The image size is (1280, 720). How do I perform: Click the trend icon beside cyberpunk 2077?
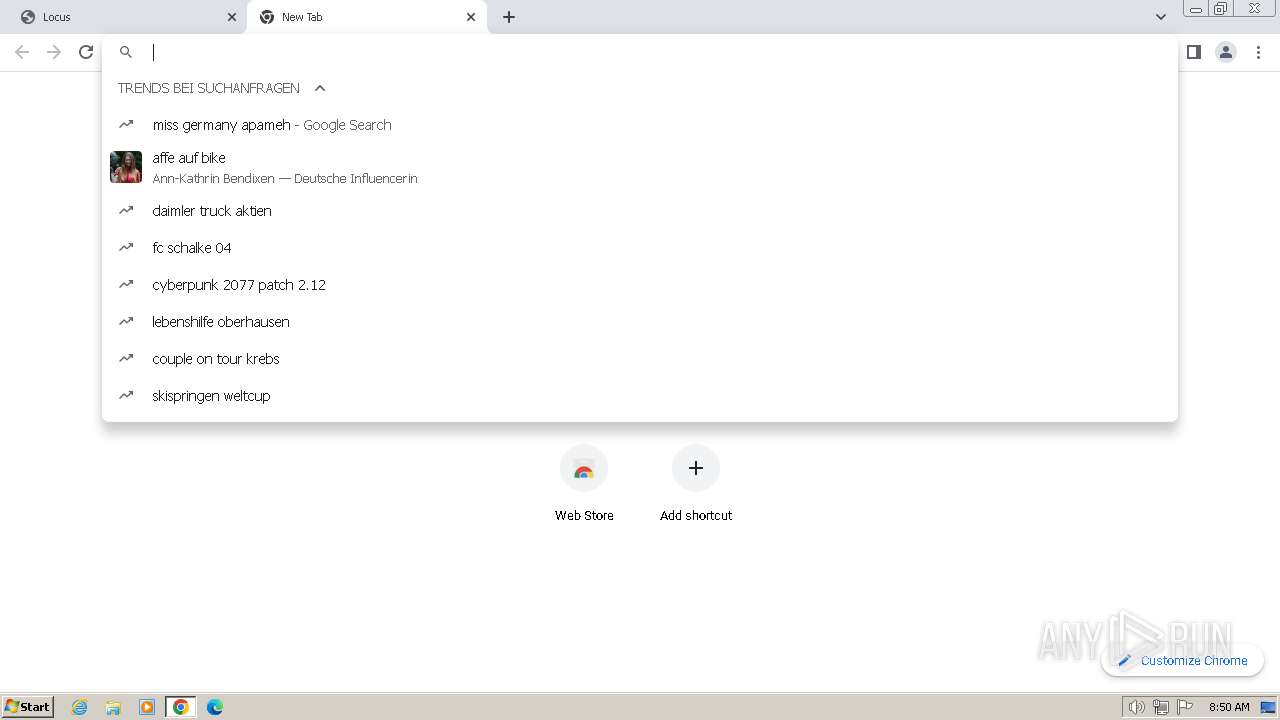point(126,285)
